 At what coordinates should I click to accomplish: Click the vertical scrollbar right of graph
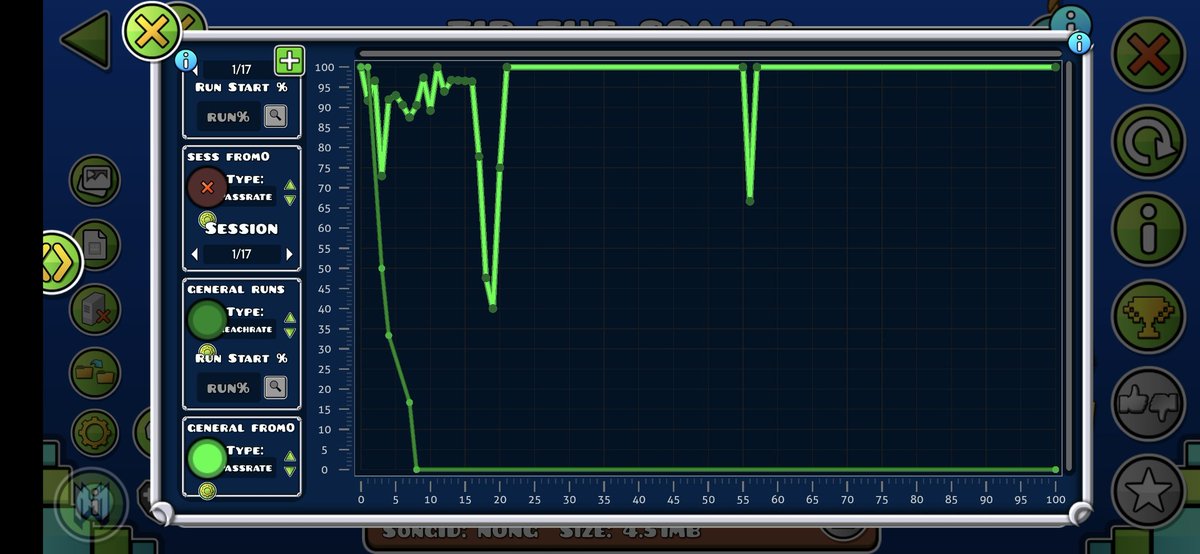click(x=1068, y=266)
